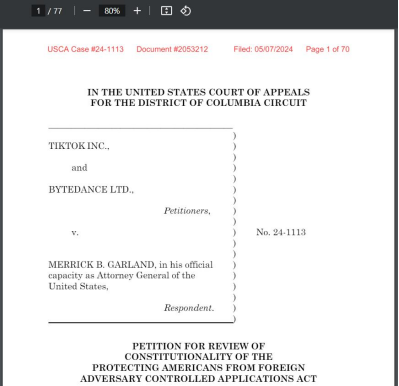Click the word "and" between petitioners
Viewport: 399px width, 386px height.
79,168
